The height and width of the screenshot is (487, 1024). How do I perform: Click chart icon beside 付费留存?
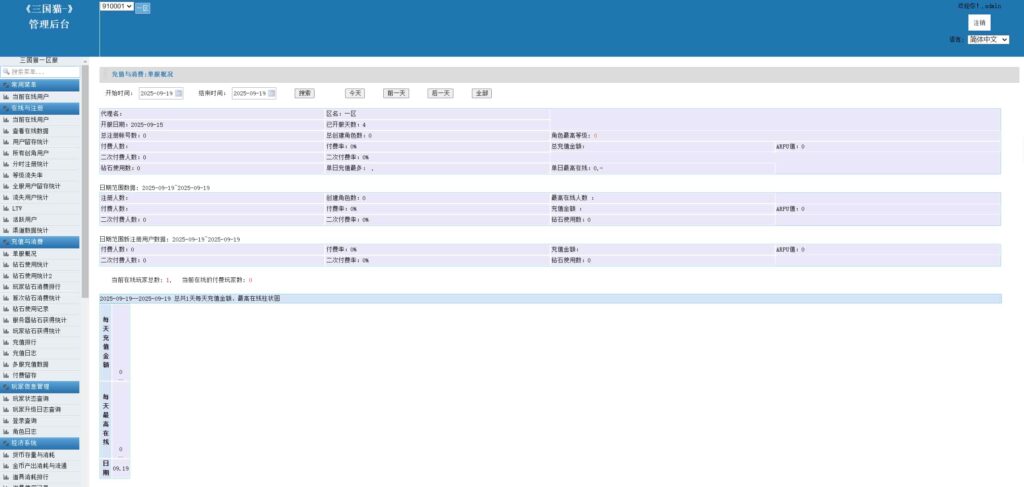click(x=5, y=375)
